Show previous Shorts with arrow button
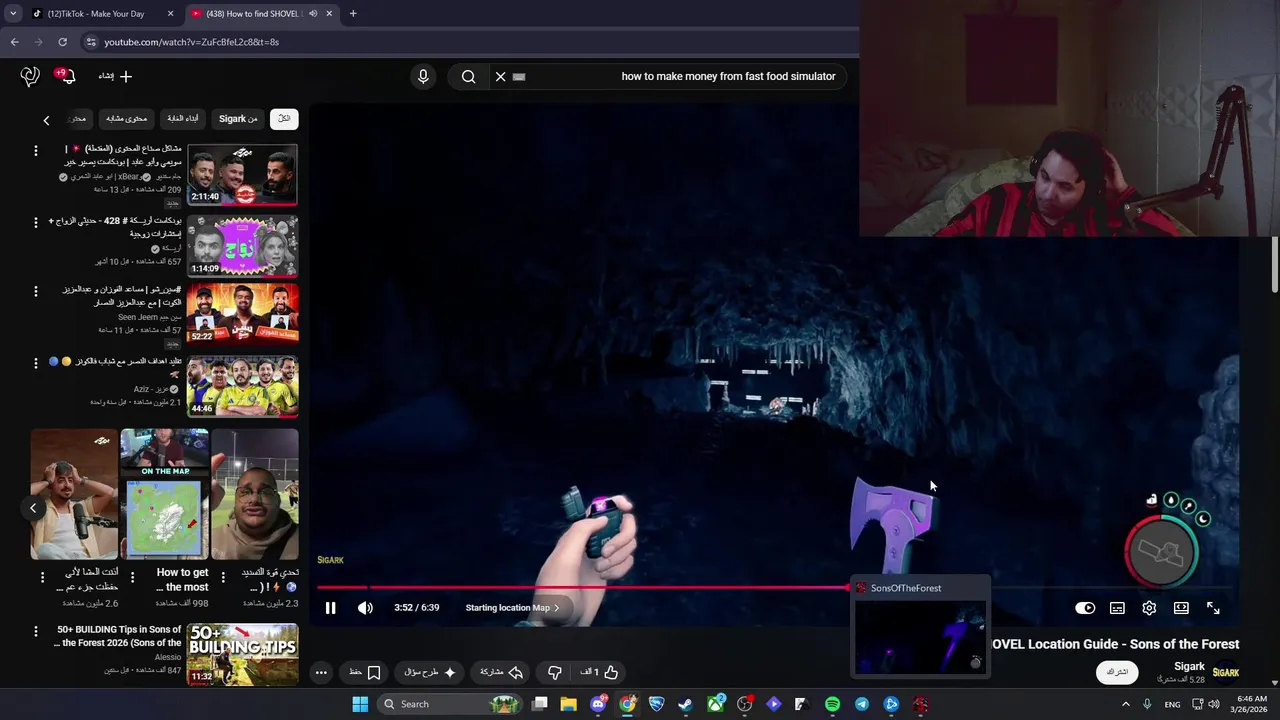This screenshot has height=720, width=1280. (x=33, y=508)
